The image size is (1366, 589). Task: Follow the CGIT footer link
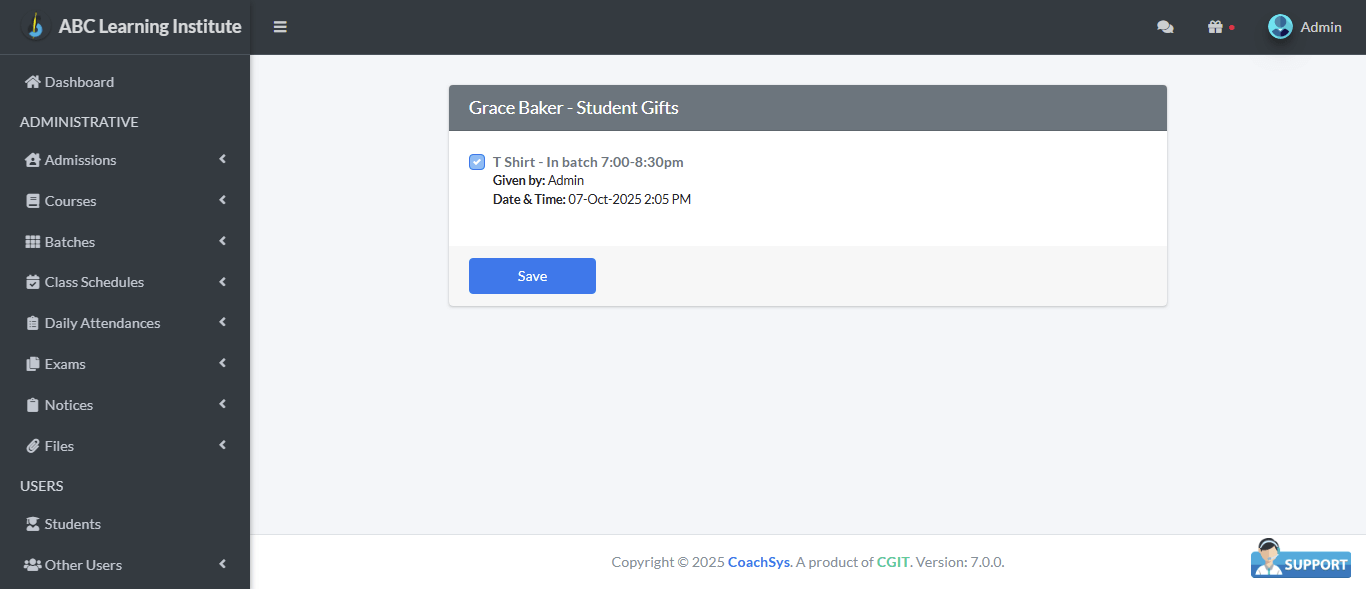coord(893,562)
